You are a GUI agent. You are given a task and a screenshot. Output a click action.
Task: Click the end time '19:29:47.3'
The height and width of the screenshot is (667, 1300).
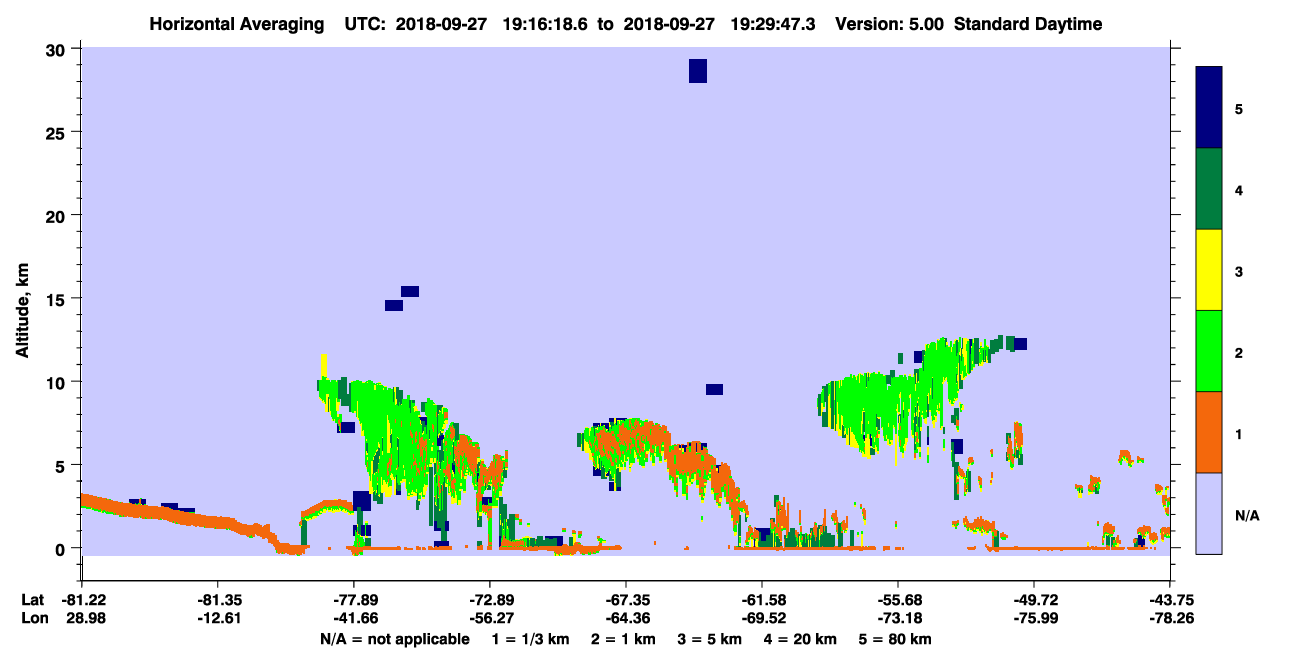[x=773, y=24]
